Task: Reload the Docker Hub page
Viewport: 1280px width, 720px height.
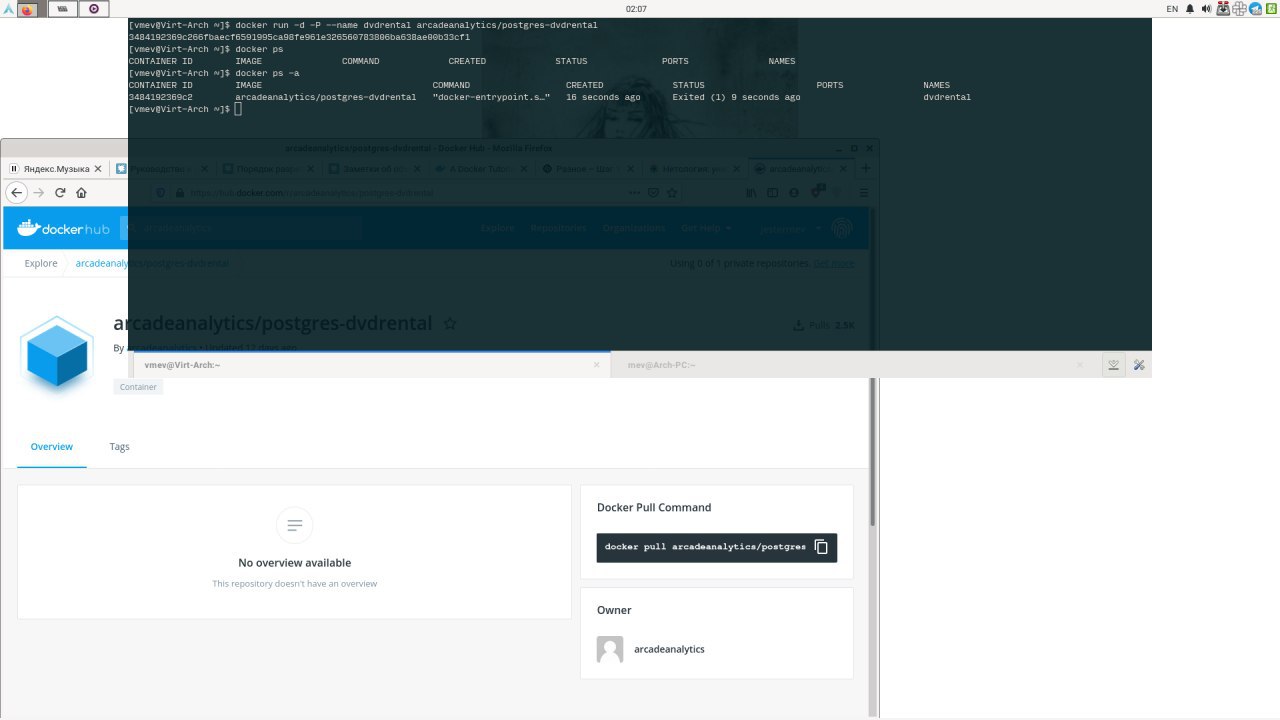Action: 60,193
